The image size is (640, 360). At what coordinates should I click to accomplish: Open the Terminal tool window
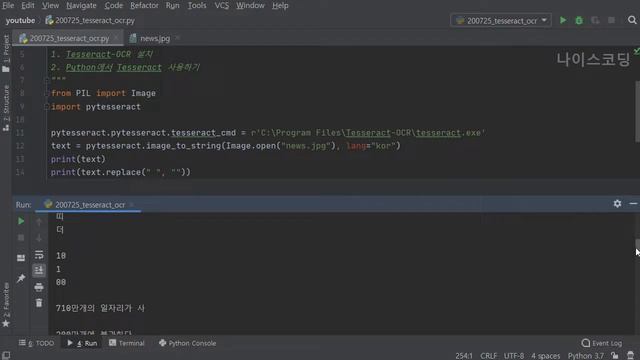click(x=127, y=343)
